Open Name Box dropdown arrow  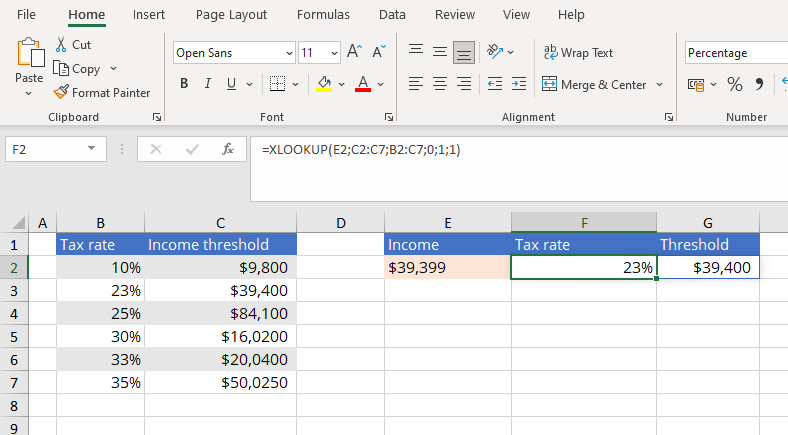(x=91, y=148)
